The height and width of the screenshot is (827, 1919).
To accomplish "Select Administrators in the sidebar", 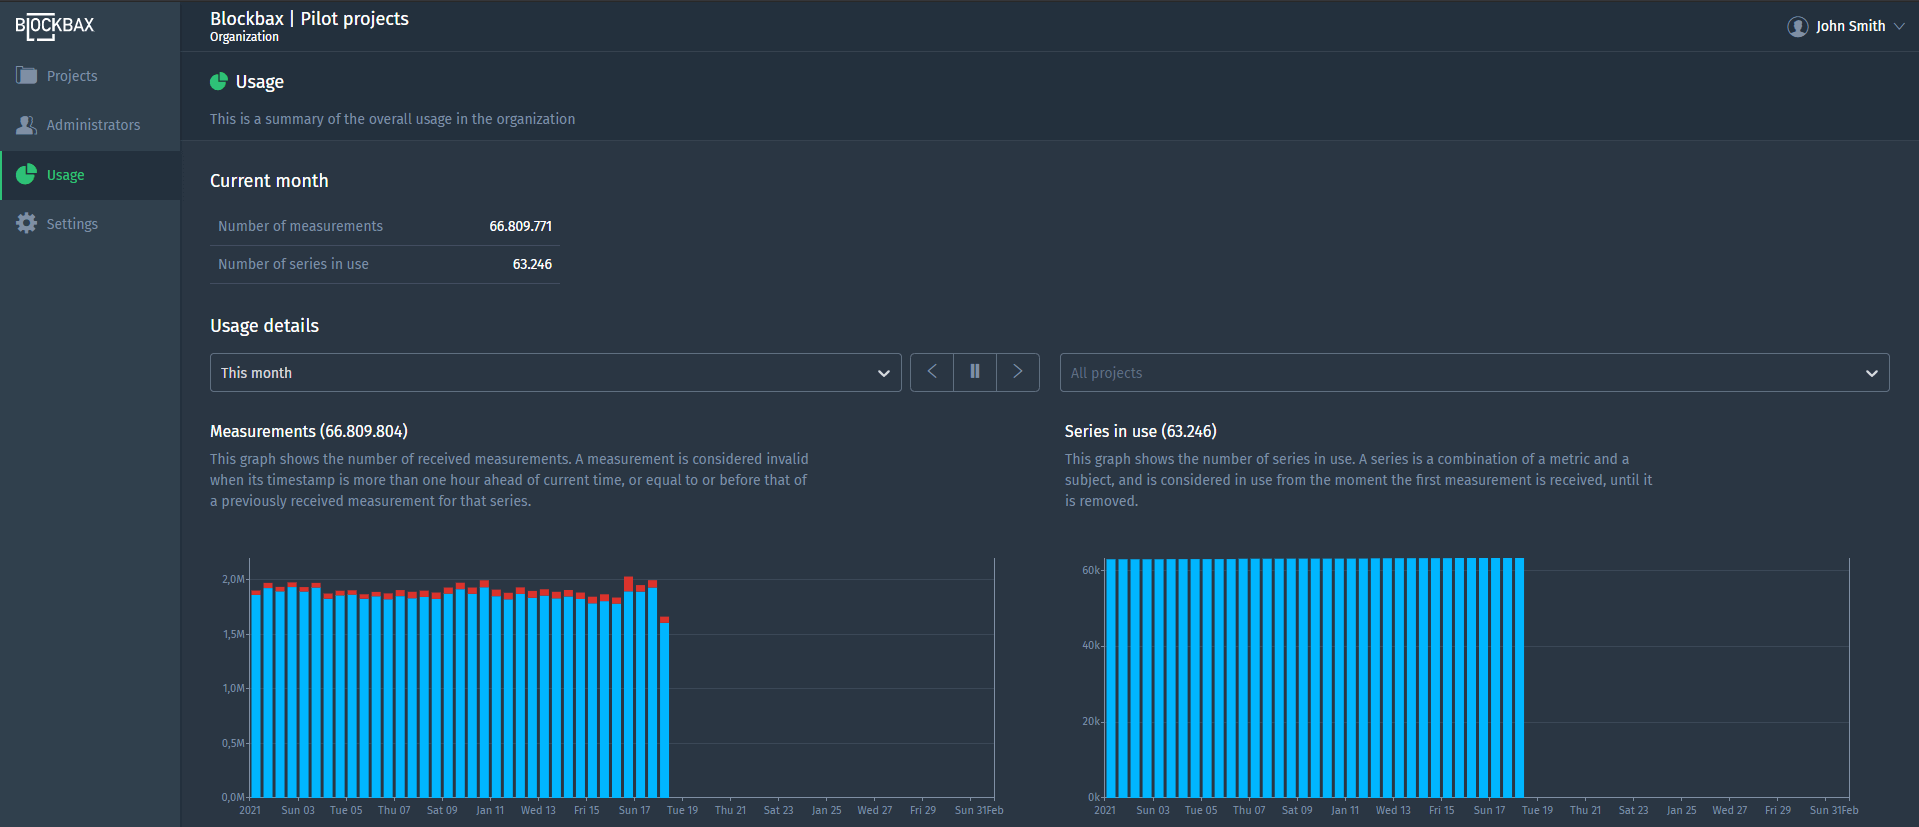I will (93, 125).
